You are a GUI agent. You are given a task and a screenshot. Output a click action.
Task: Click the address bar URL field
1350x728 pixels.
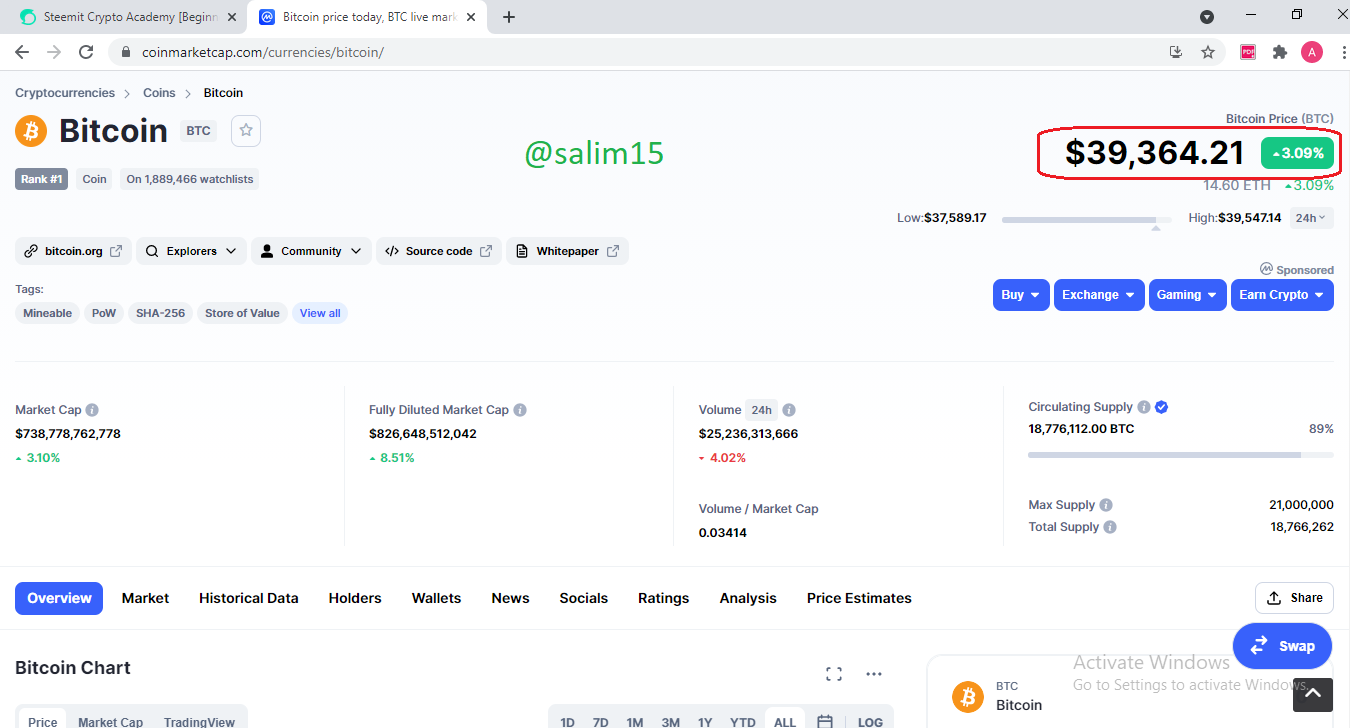pyautogui.click(x=640, y=52)
